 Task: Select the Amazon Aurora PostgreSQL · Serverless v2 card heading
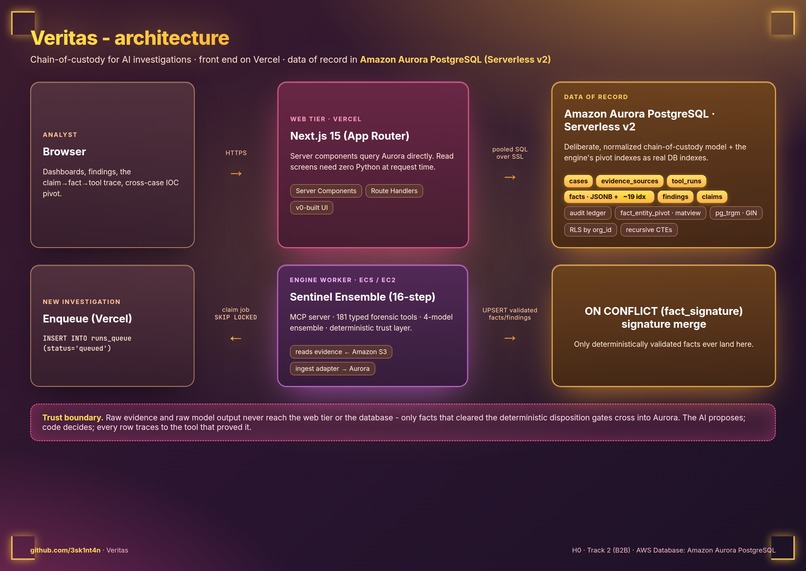pos(639,120)
